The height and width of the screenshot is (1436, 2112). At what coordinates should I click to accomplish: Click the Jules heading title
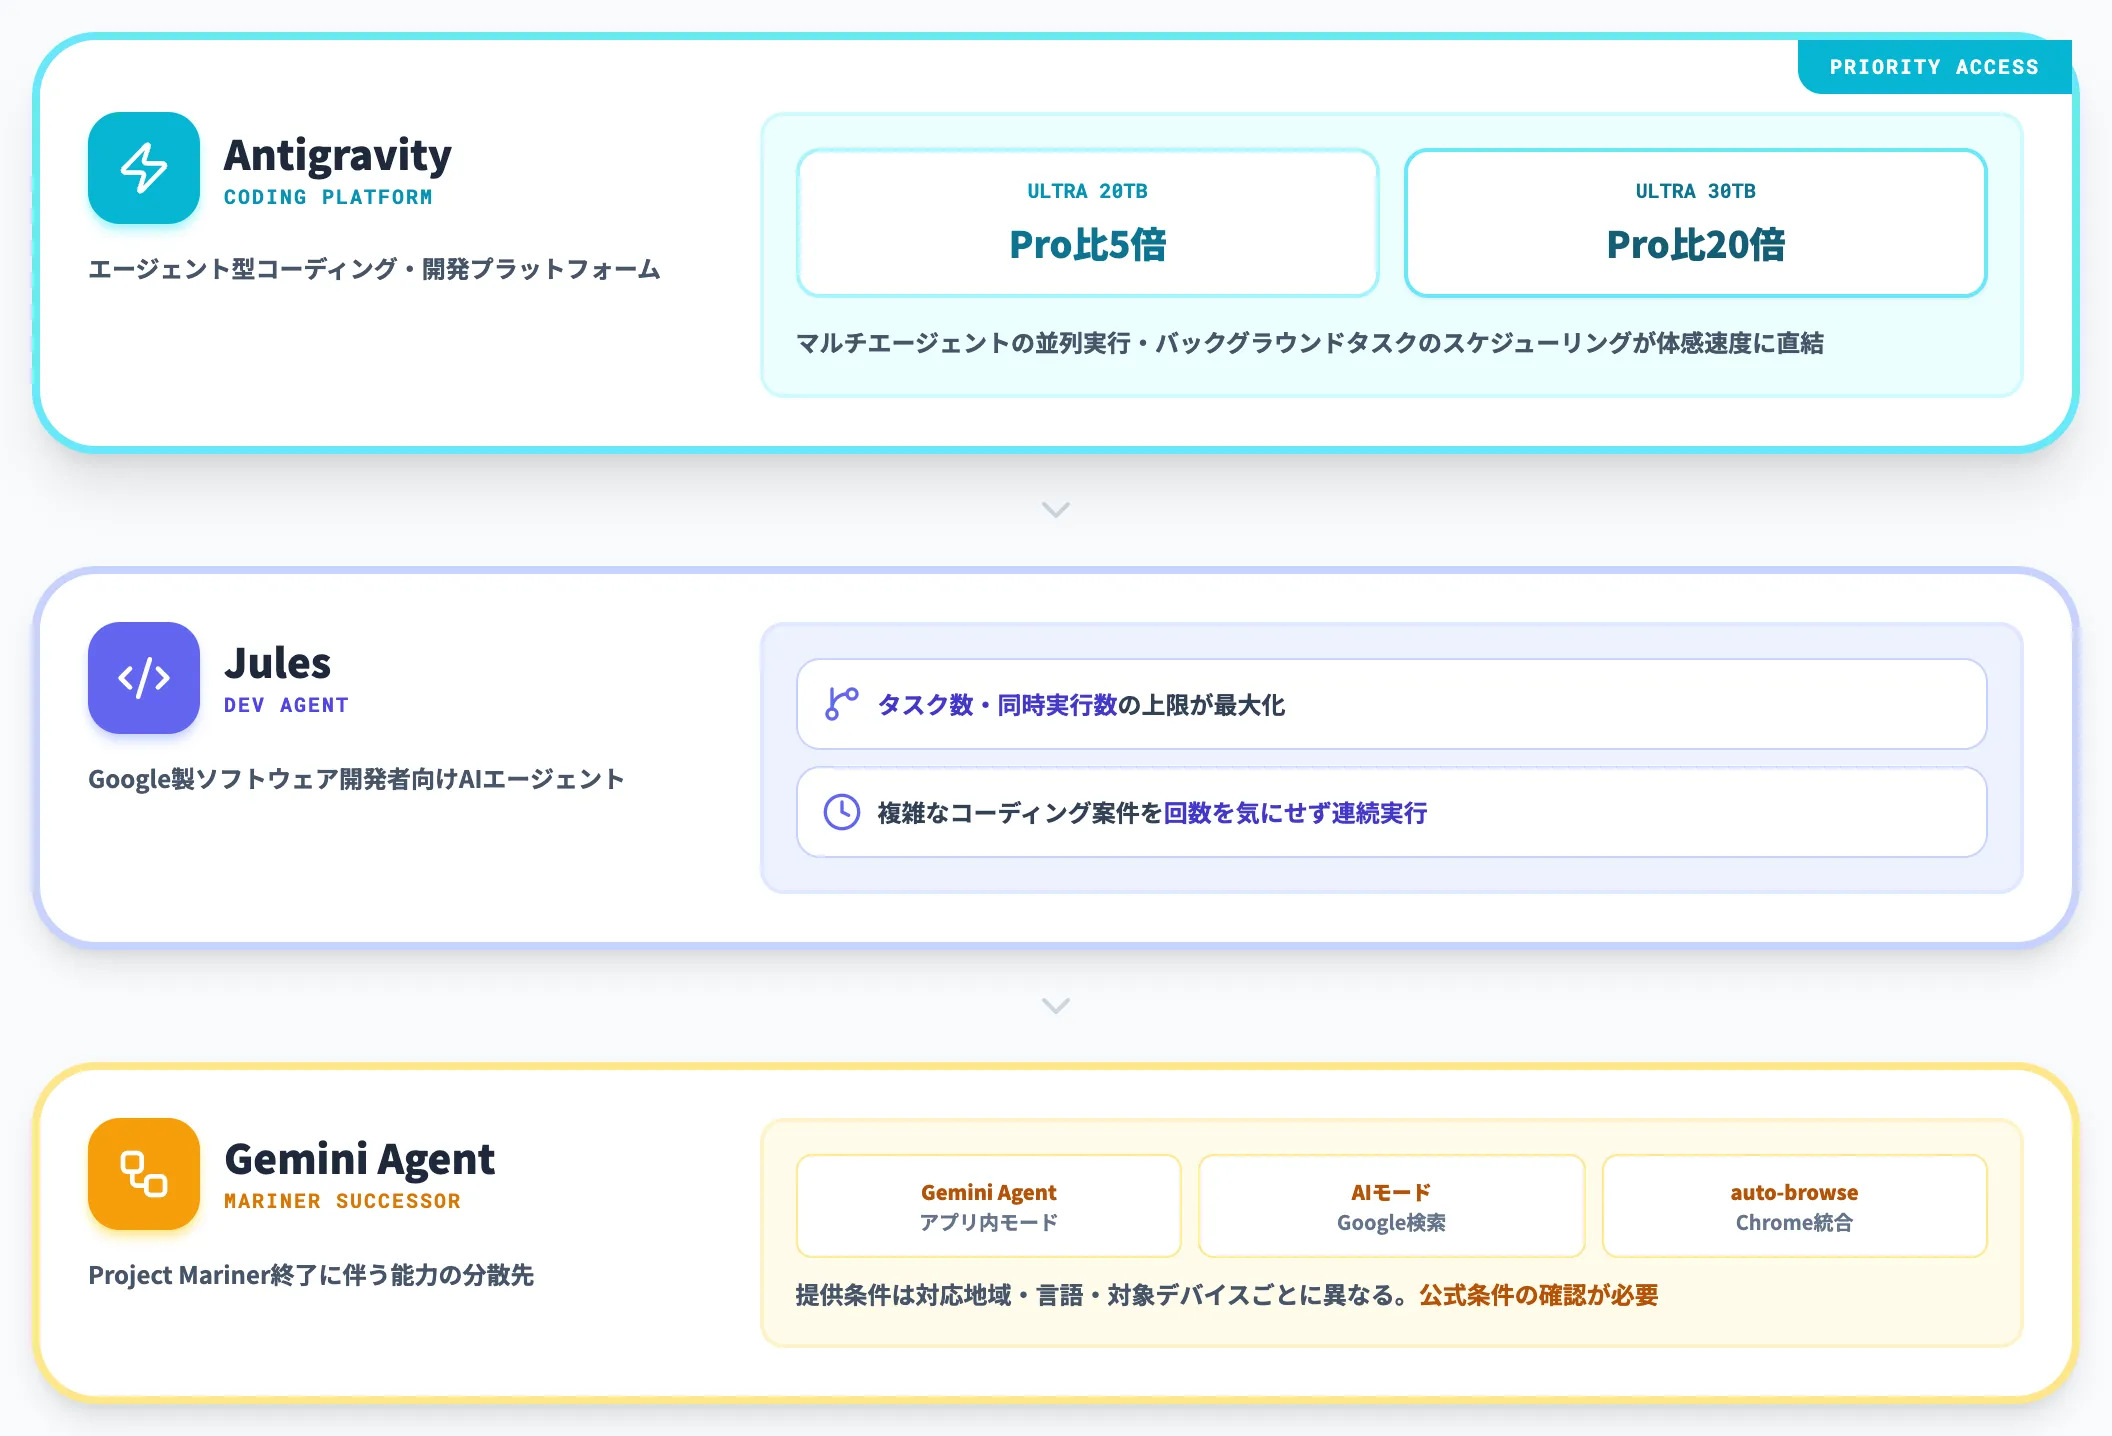pyautogui.click(x=277, y=663)
